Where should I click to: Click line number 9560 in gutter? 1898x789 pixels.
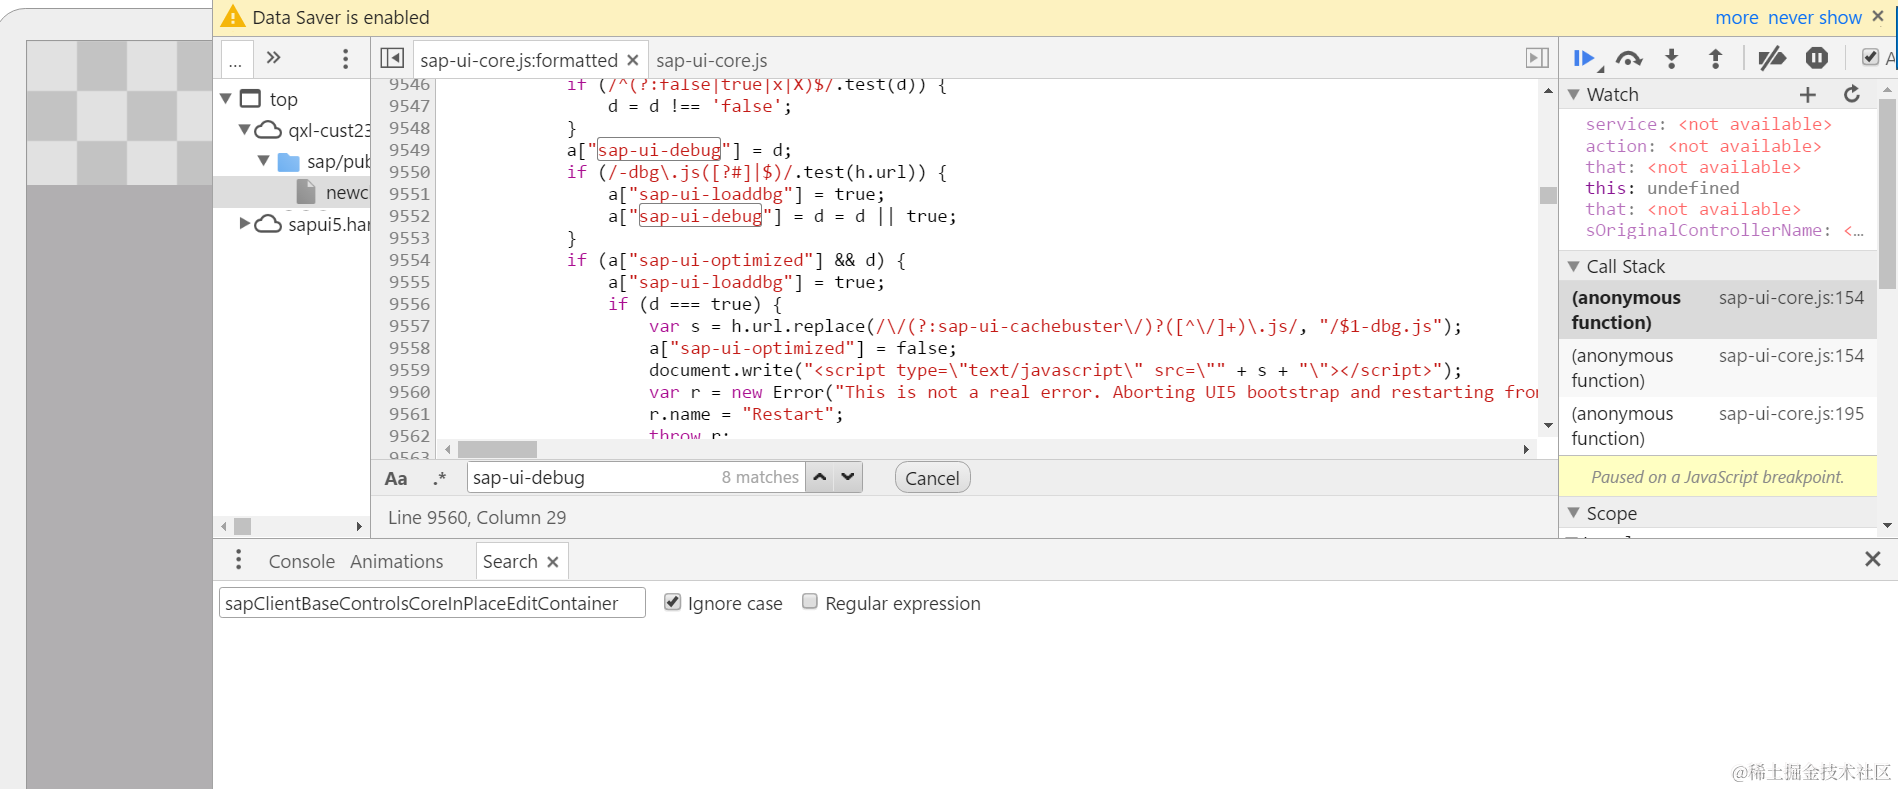(x=409, y=392)
